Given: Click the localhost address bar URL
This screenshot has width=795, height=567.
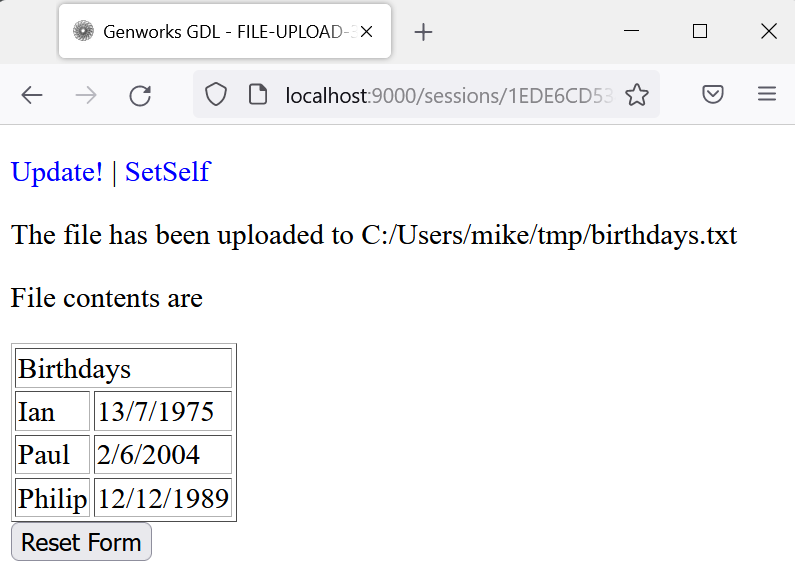Looking at the screenshot, I should (x=449, y=95).
